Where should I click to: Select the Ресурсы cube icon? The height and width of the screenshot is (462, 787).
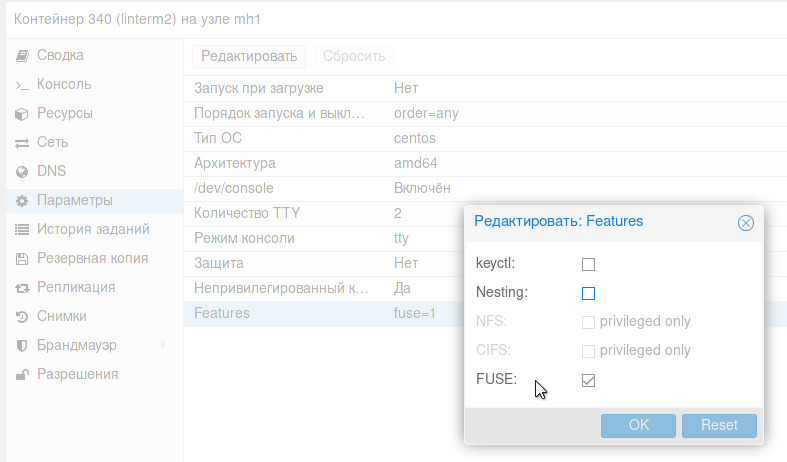tap(22, 114)
